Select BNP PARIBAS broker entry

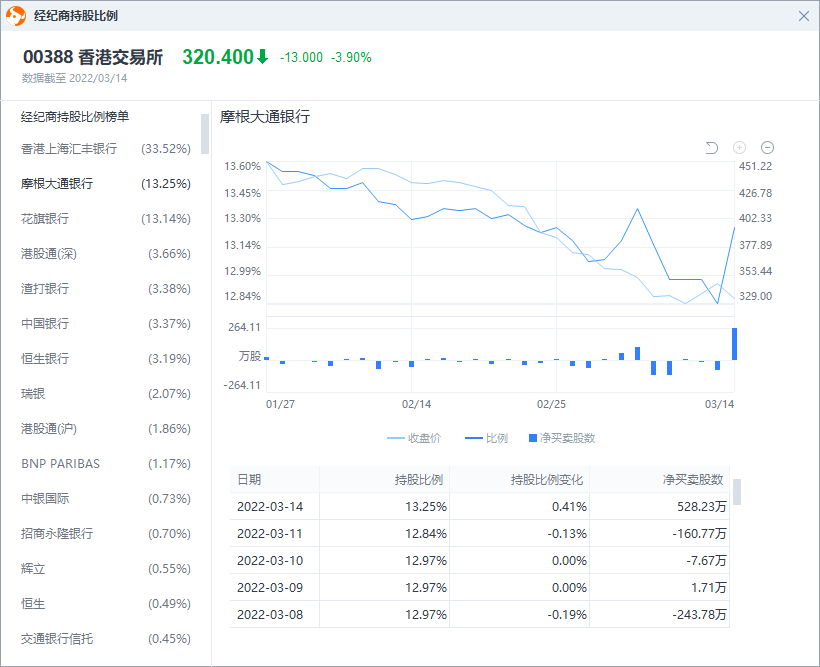(105, 464)
